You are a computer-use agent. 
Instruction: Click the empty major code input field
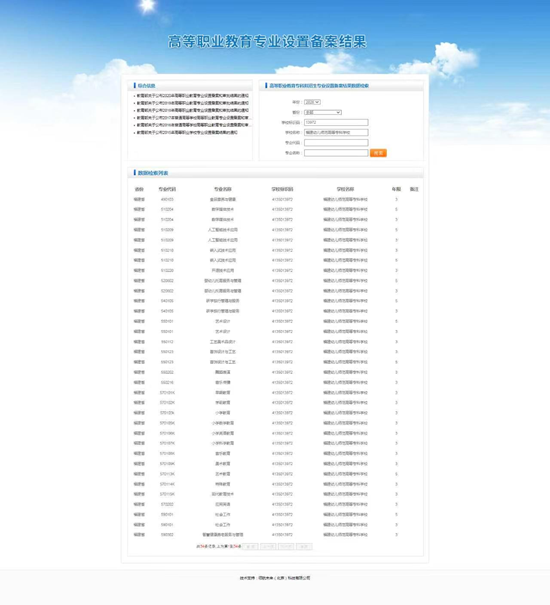click(x=336, y=143)
